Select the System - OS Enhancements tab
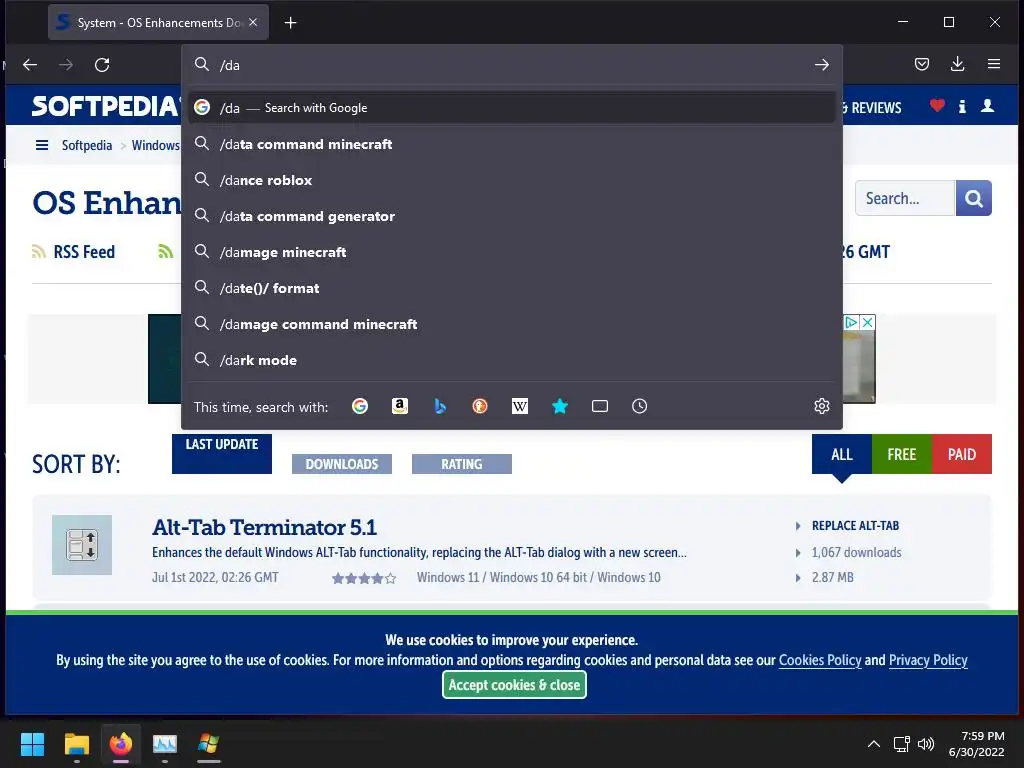Screen dimensions: 1024x768 tap(158, 22)
